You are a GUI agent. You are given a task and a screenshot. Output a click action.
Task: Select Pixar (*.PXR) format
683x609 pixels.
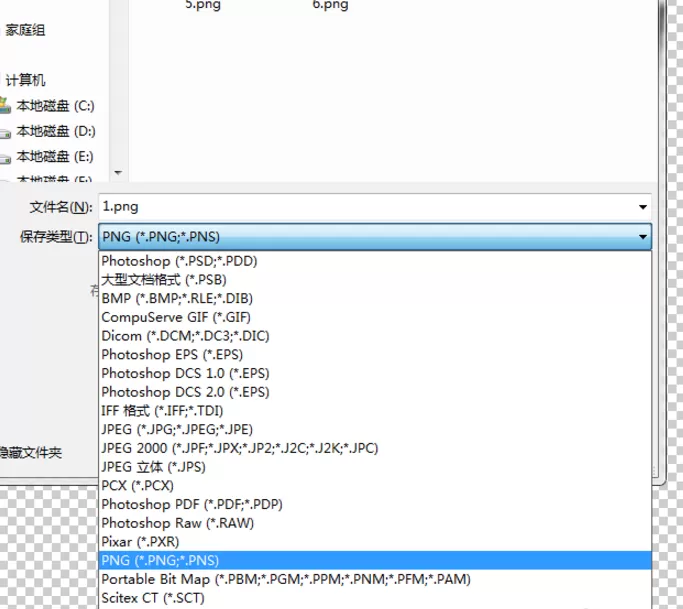[375, 542]
